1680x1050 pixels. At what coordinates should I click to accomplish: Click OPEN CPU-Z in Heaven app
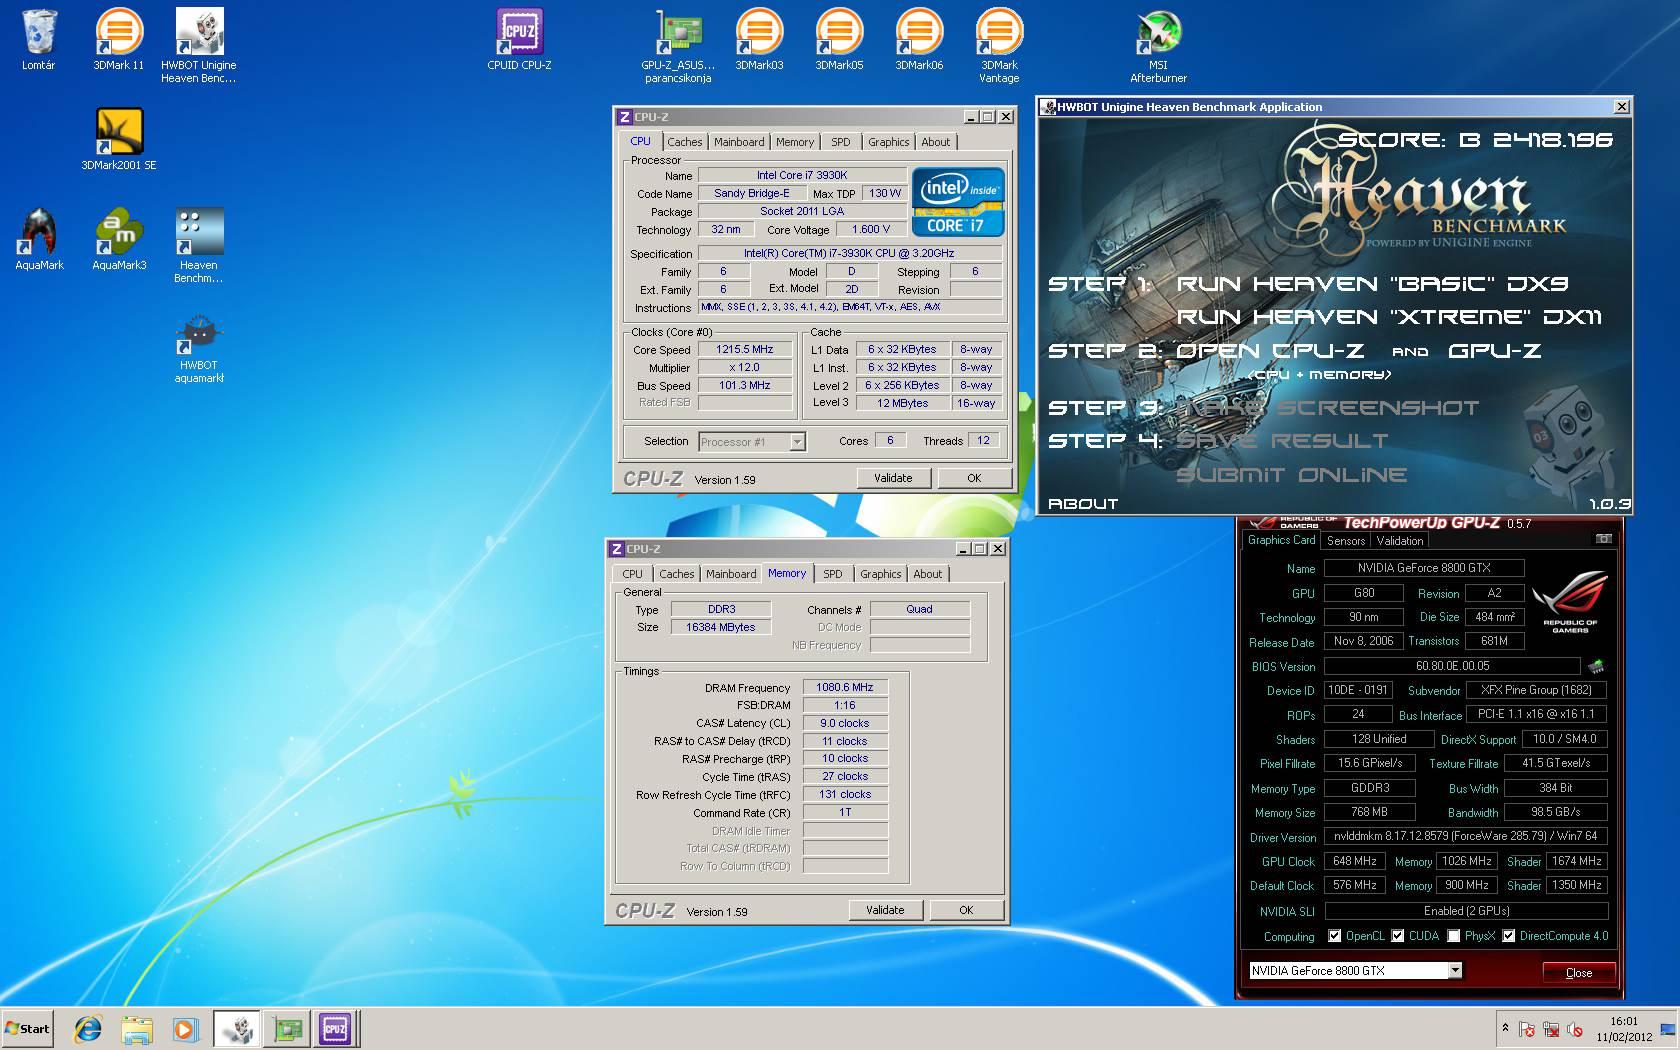[1270, 351]
